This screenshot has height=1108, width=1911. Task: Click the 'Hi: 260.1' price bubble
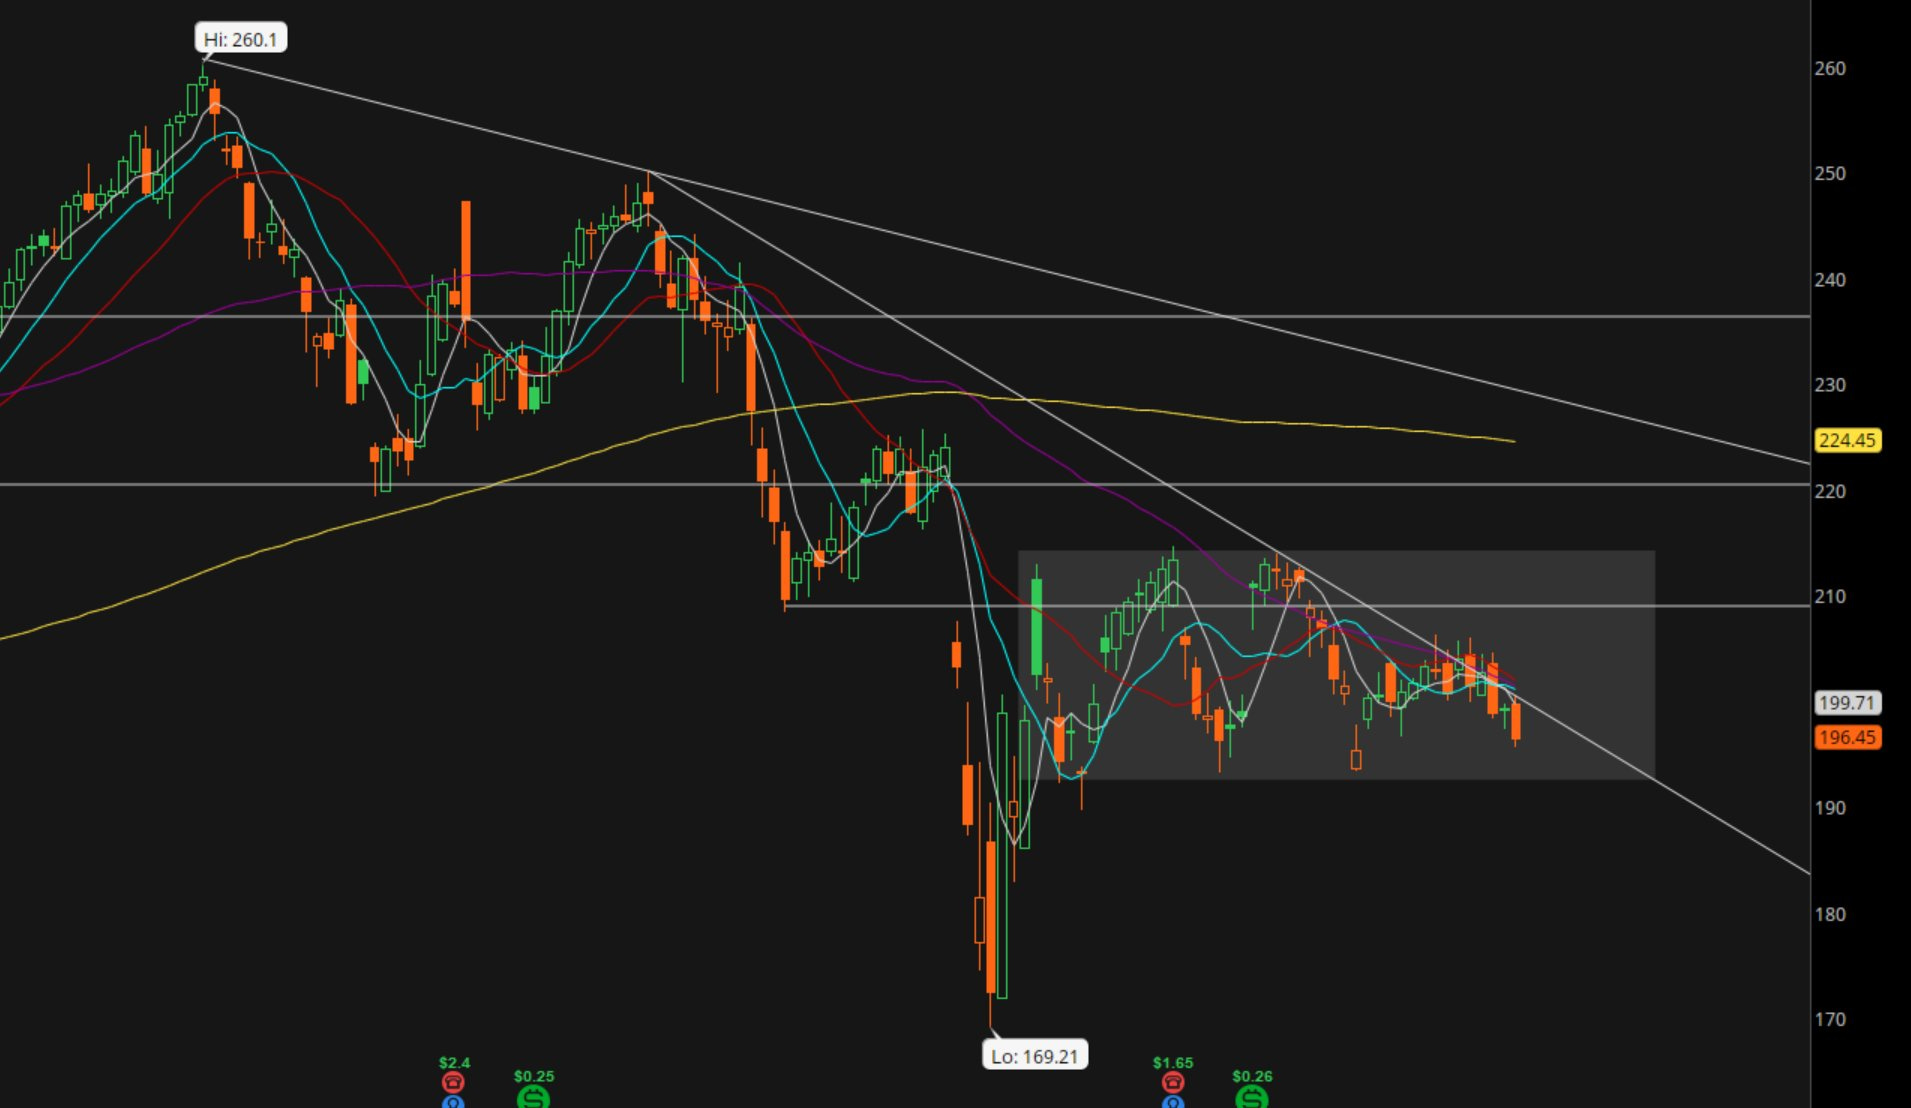[240, 39]
